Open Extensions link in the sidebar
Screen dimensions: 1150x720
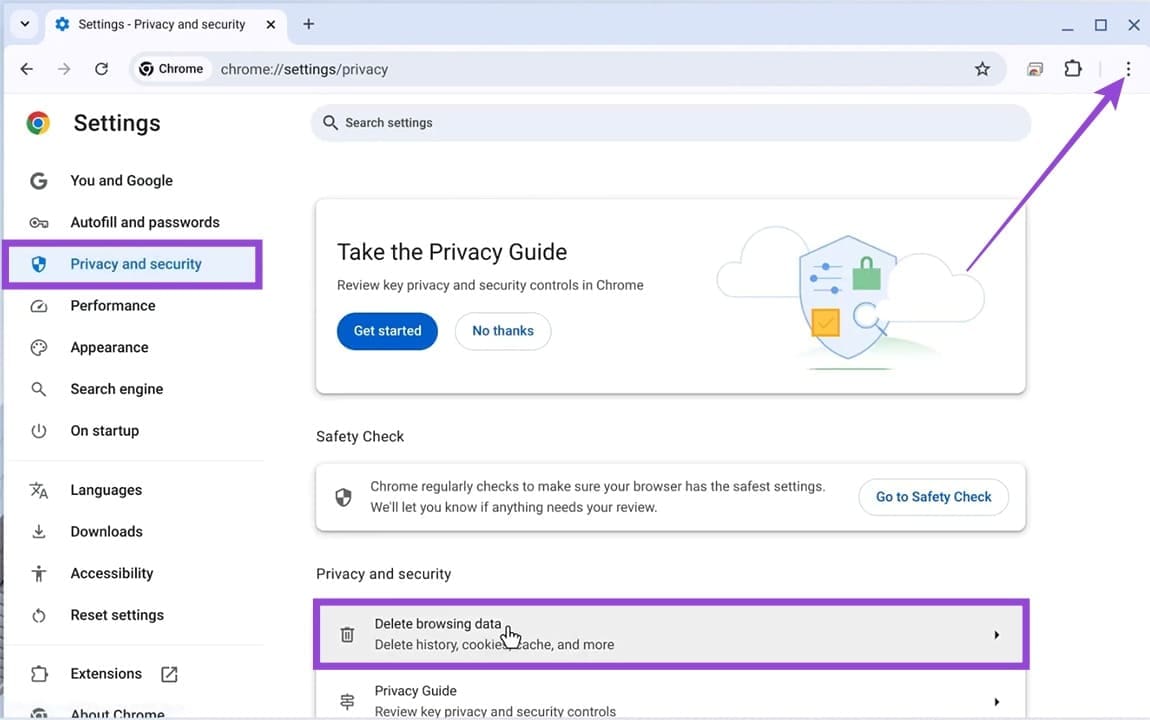pos(106,674)
